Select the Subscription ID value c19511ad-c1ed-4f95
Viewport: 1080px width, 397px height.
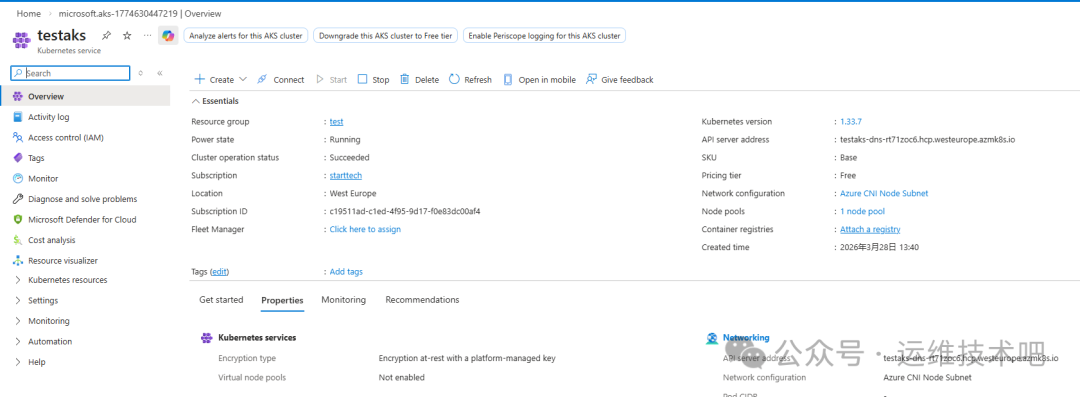[x=405, y=212]
